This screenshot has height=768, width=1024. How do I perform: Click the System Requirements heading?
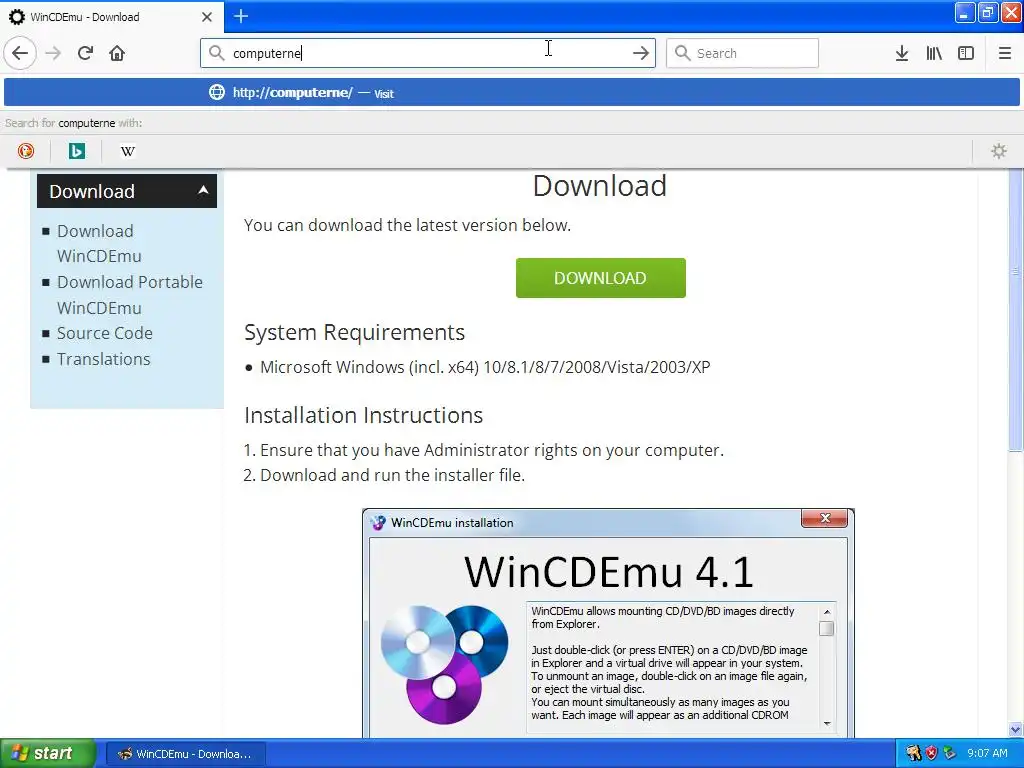354,332
